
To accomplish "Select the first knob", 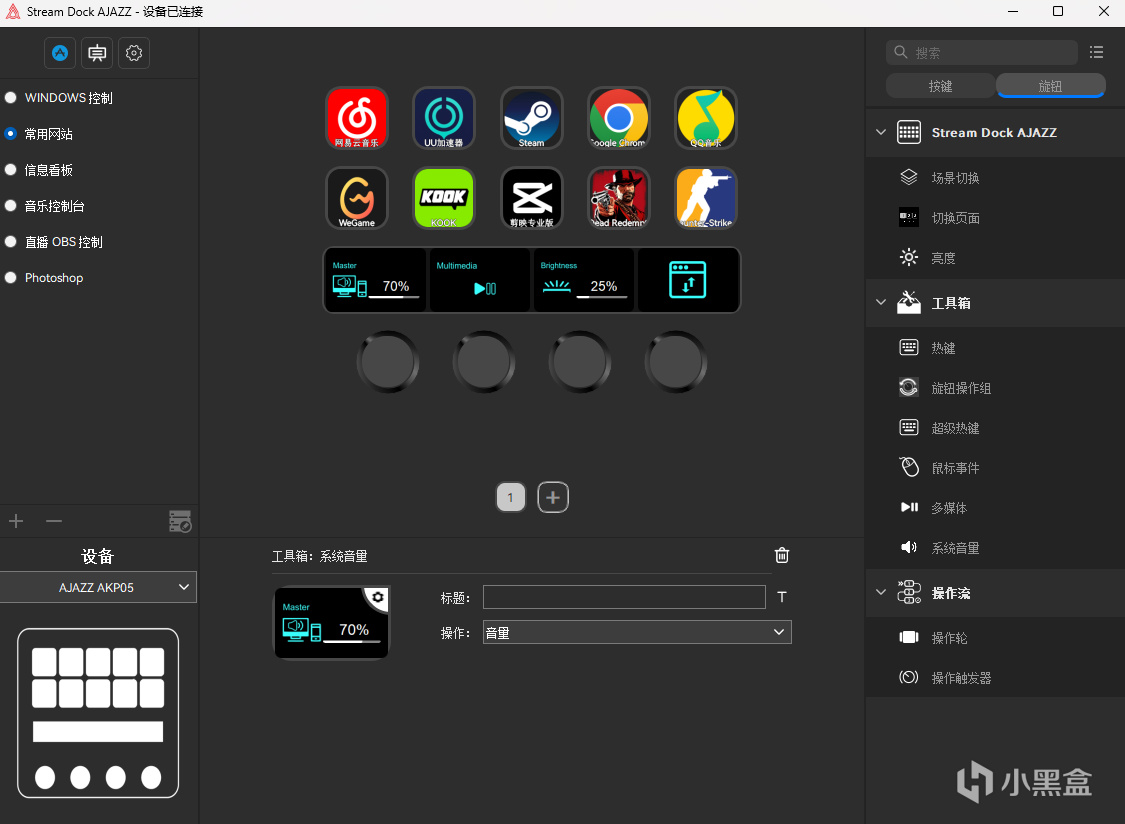I will [x=388, y=362].
